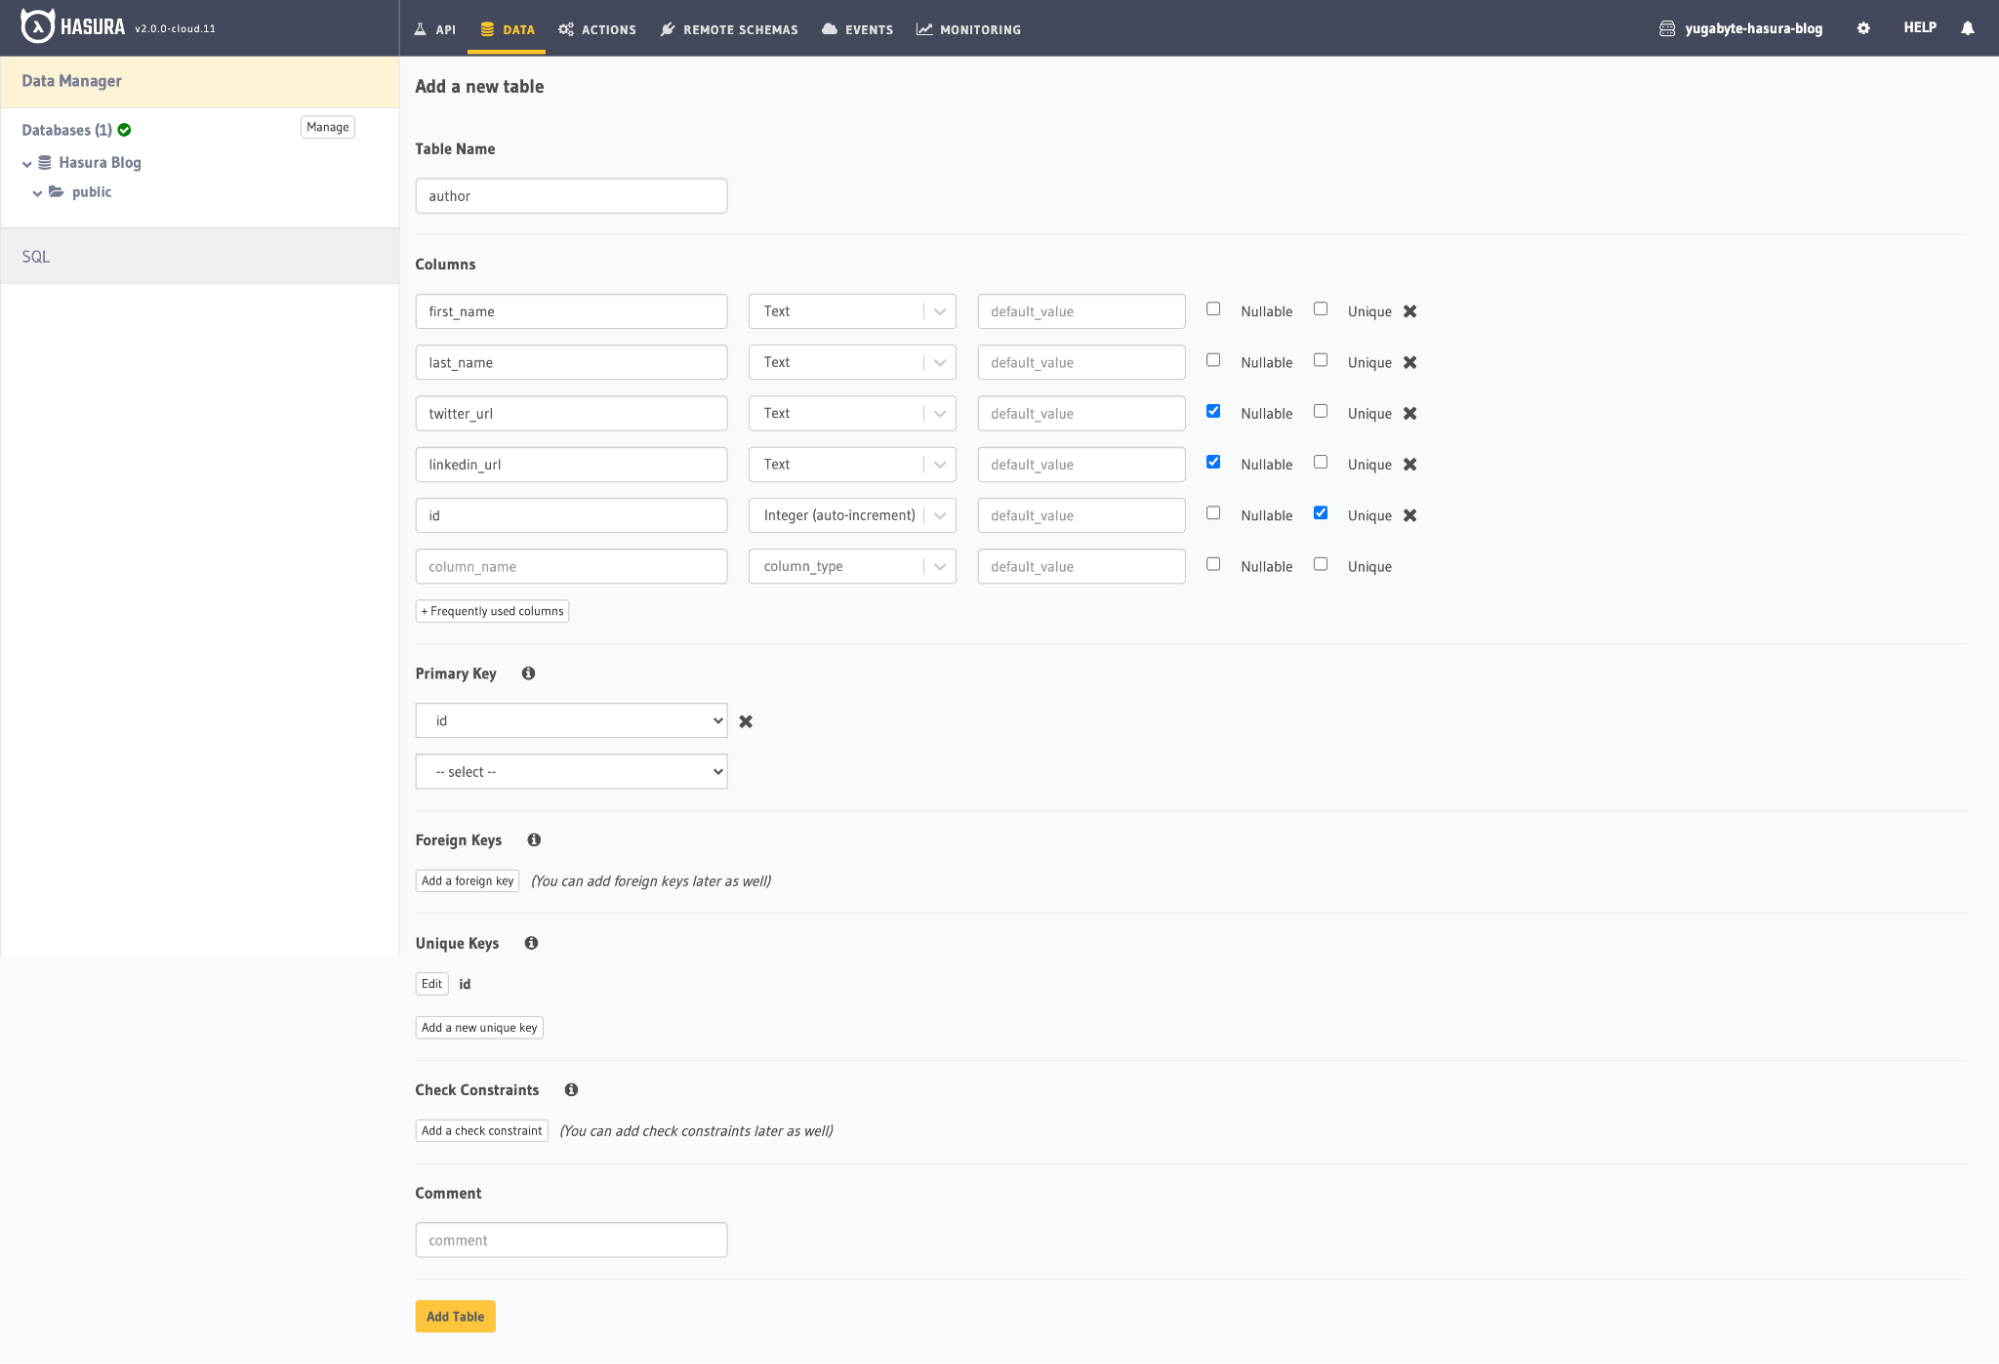The image size is (1999, 1364).
Task: Open the id column type dropdown
Action: point(852,516)
